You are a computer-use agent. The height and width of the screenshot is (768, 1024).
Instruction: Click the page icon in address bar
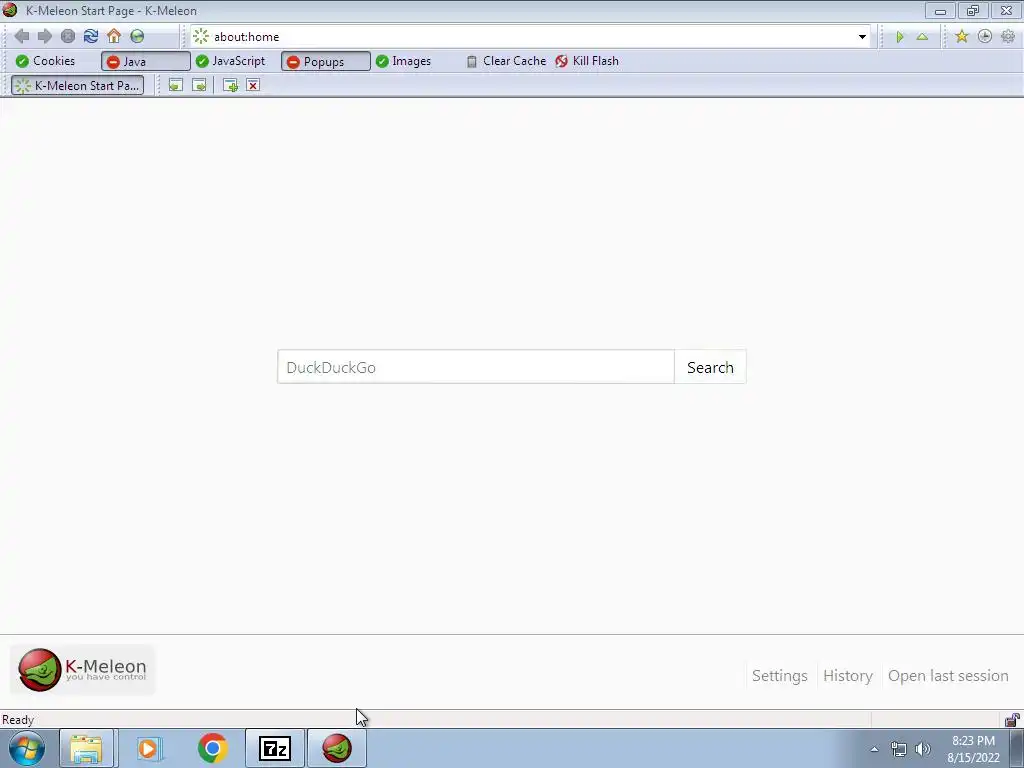click(x=201, y=37)
